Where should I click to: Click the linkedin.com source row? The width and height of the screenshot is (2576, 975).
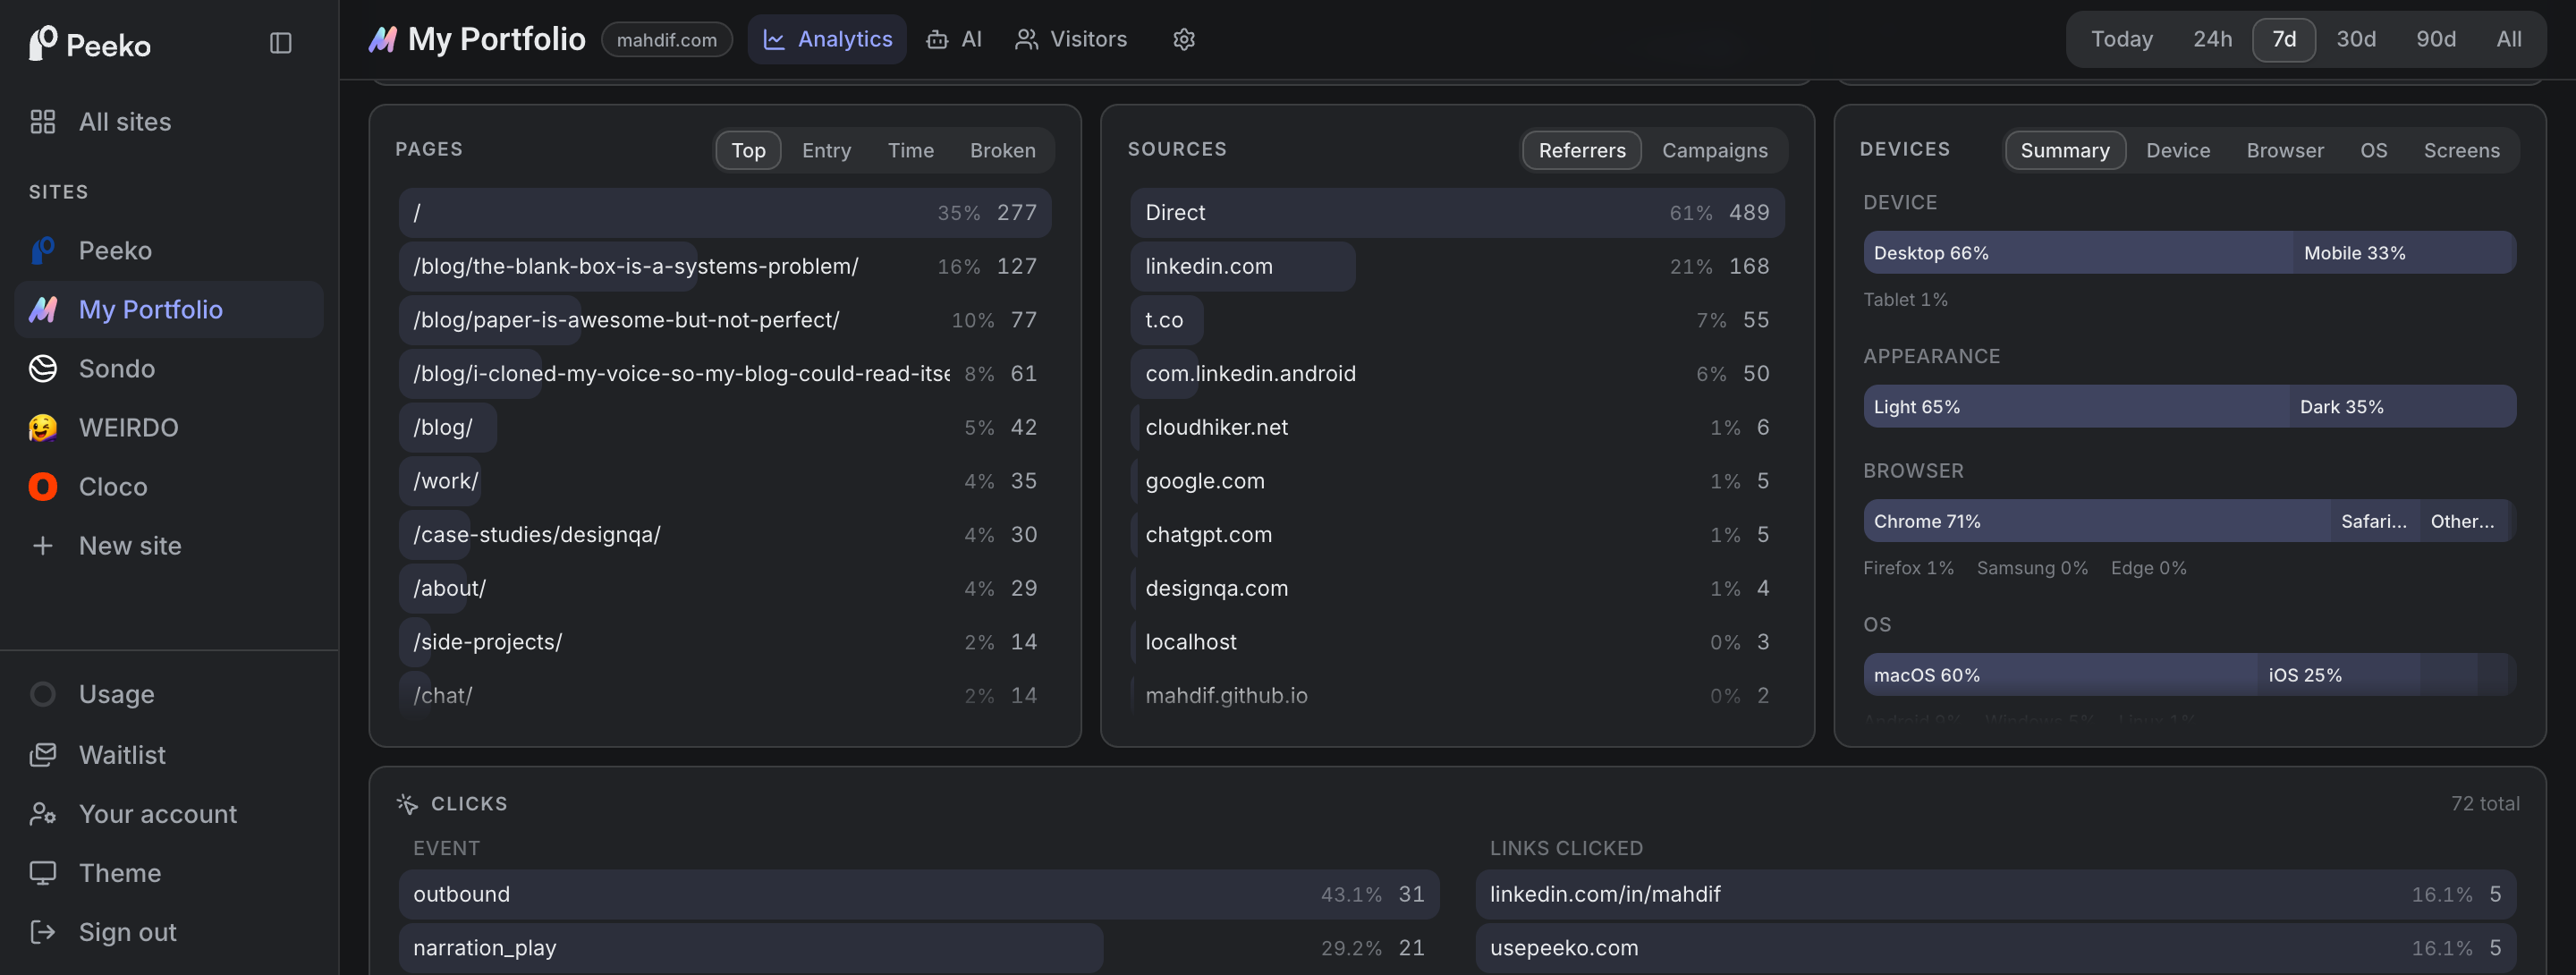point(1457,266)
